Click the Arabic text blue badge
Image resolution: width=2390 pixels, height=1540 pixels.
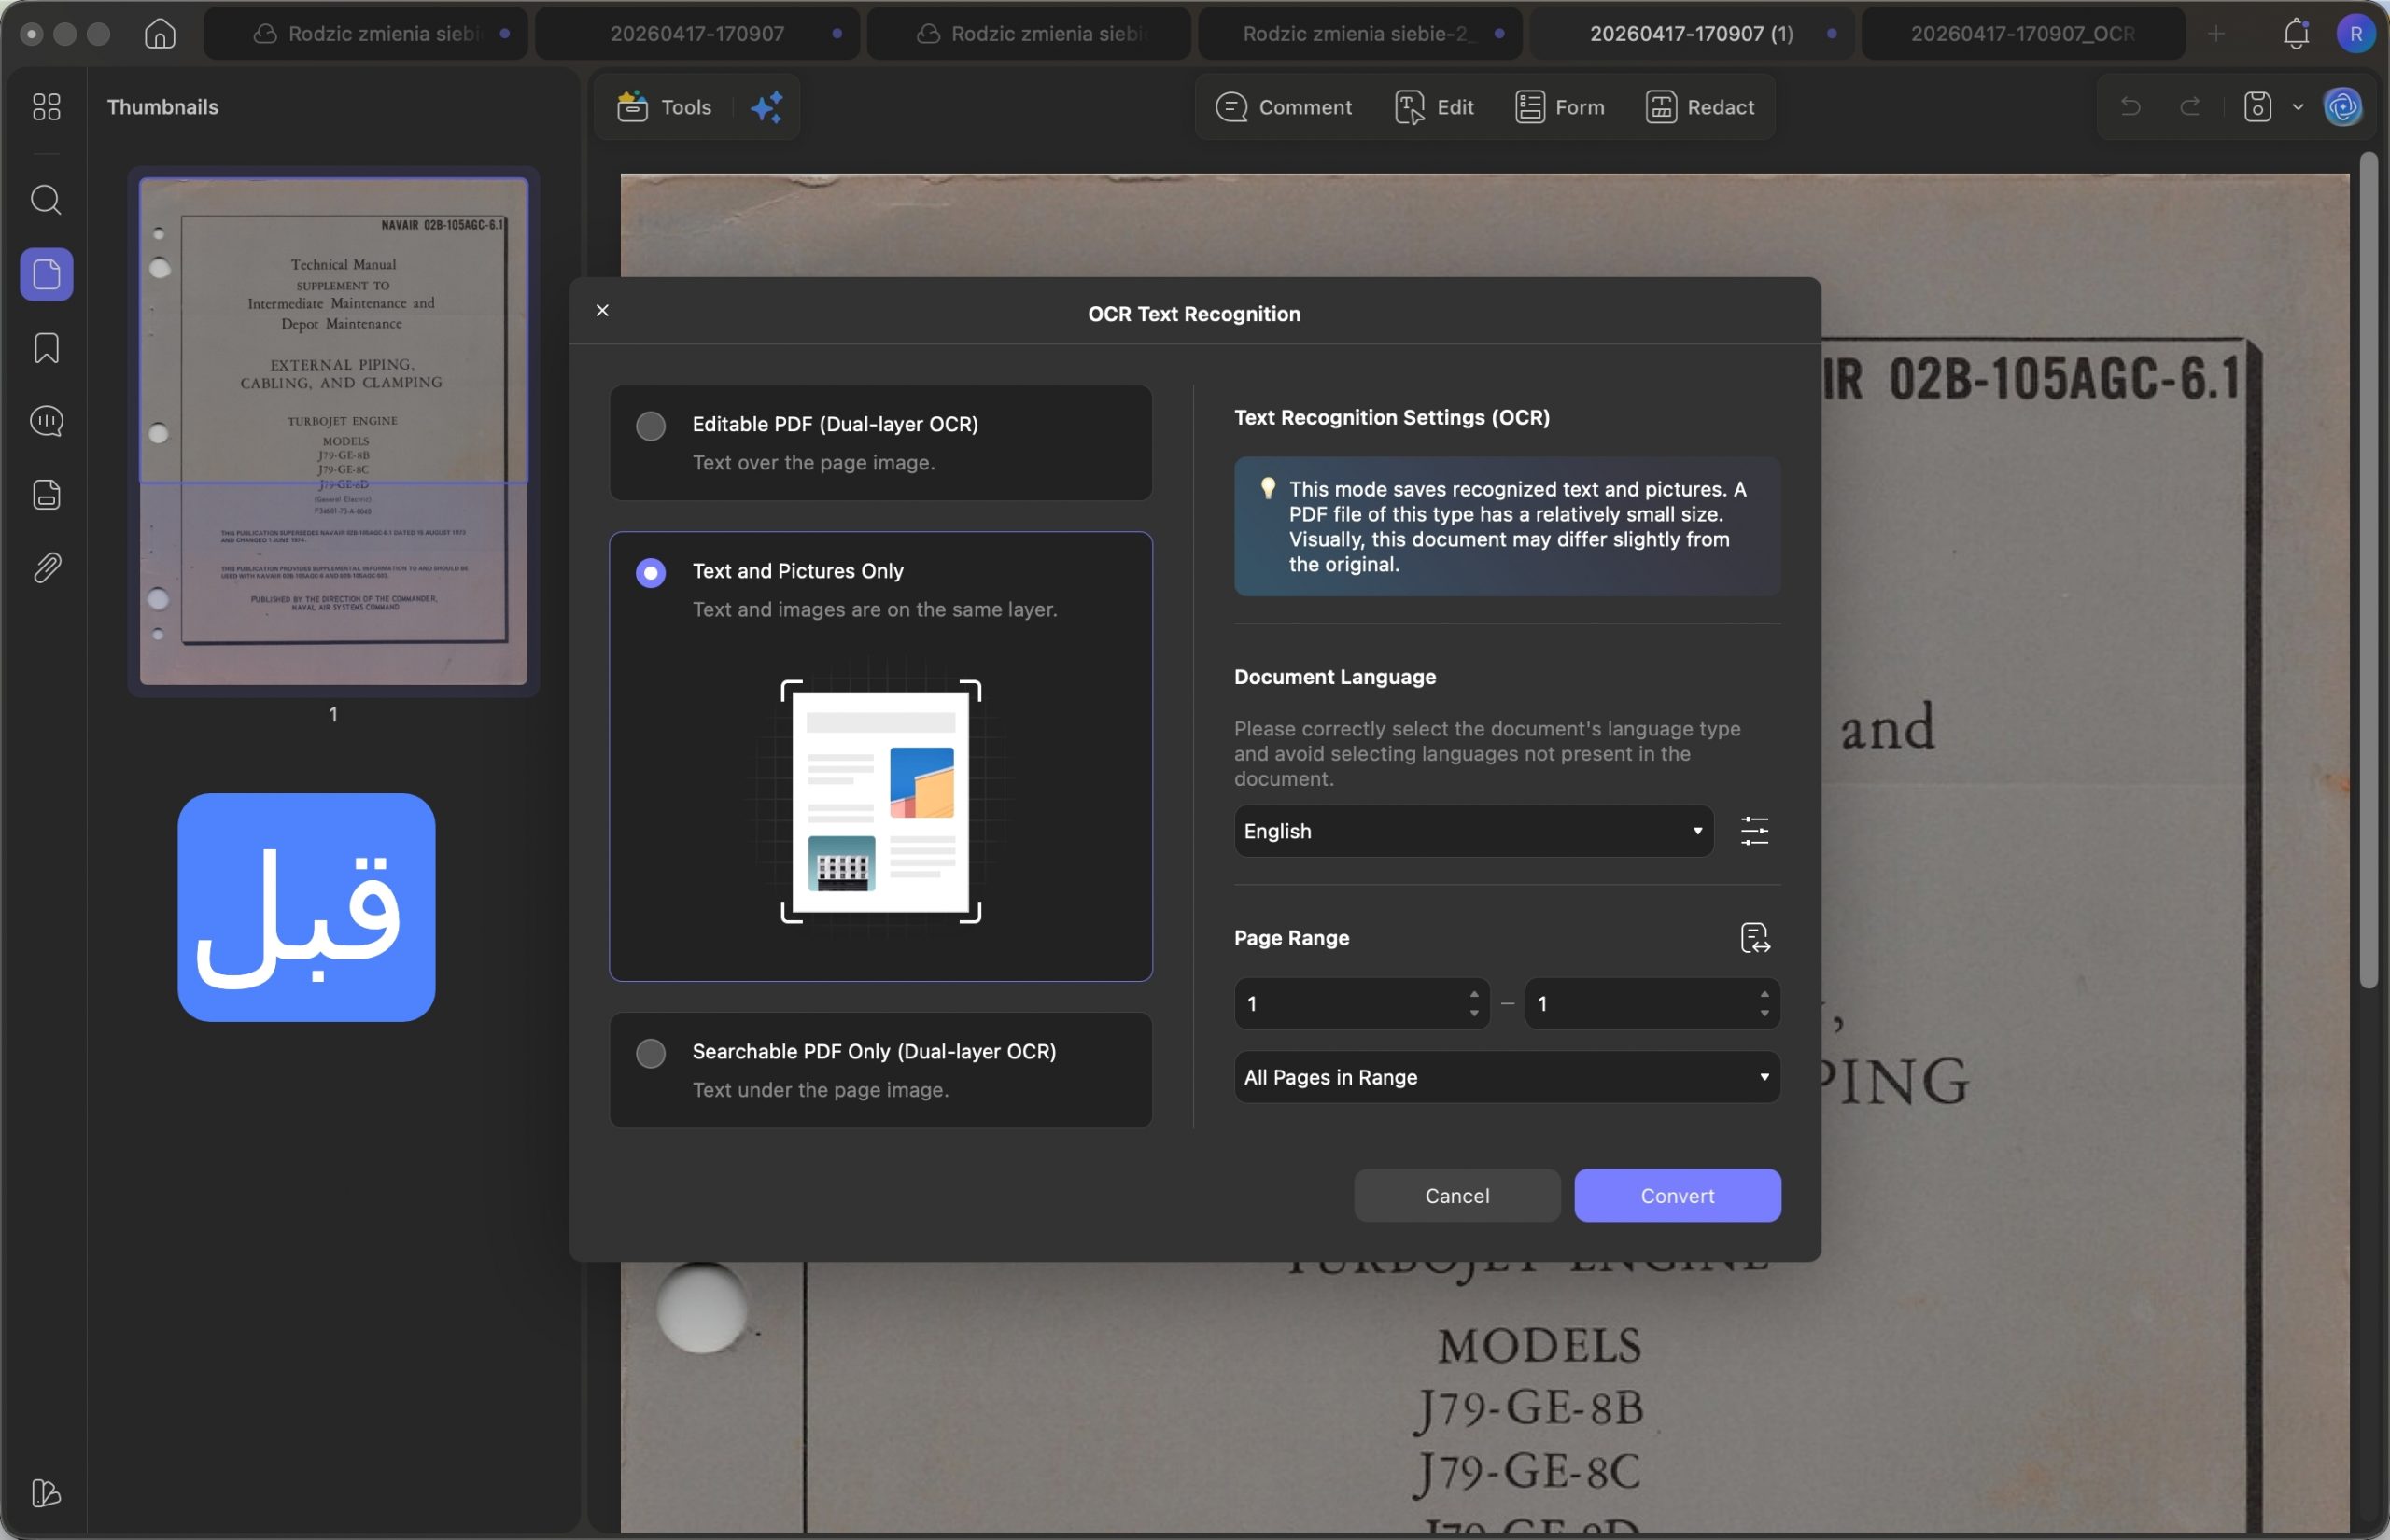(306, 907)
